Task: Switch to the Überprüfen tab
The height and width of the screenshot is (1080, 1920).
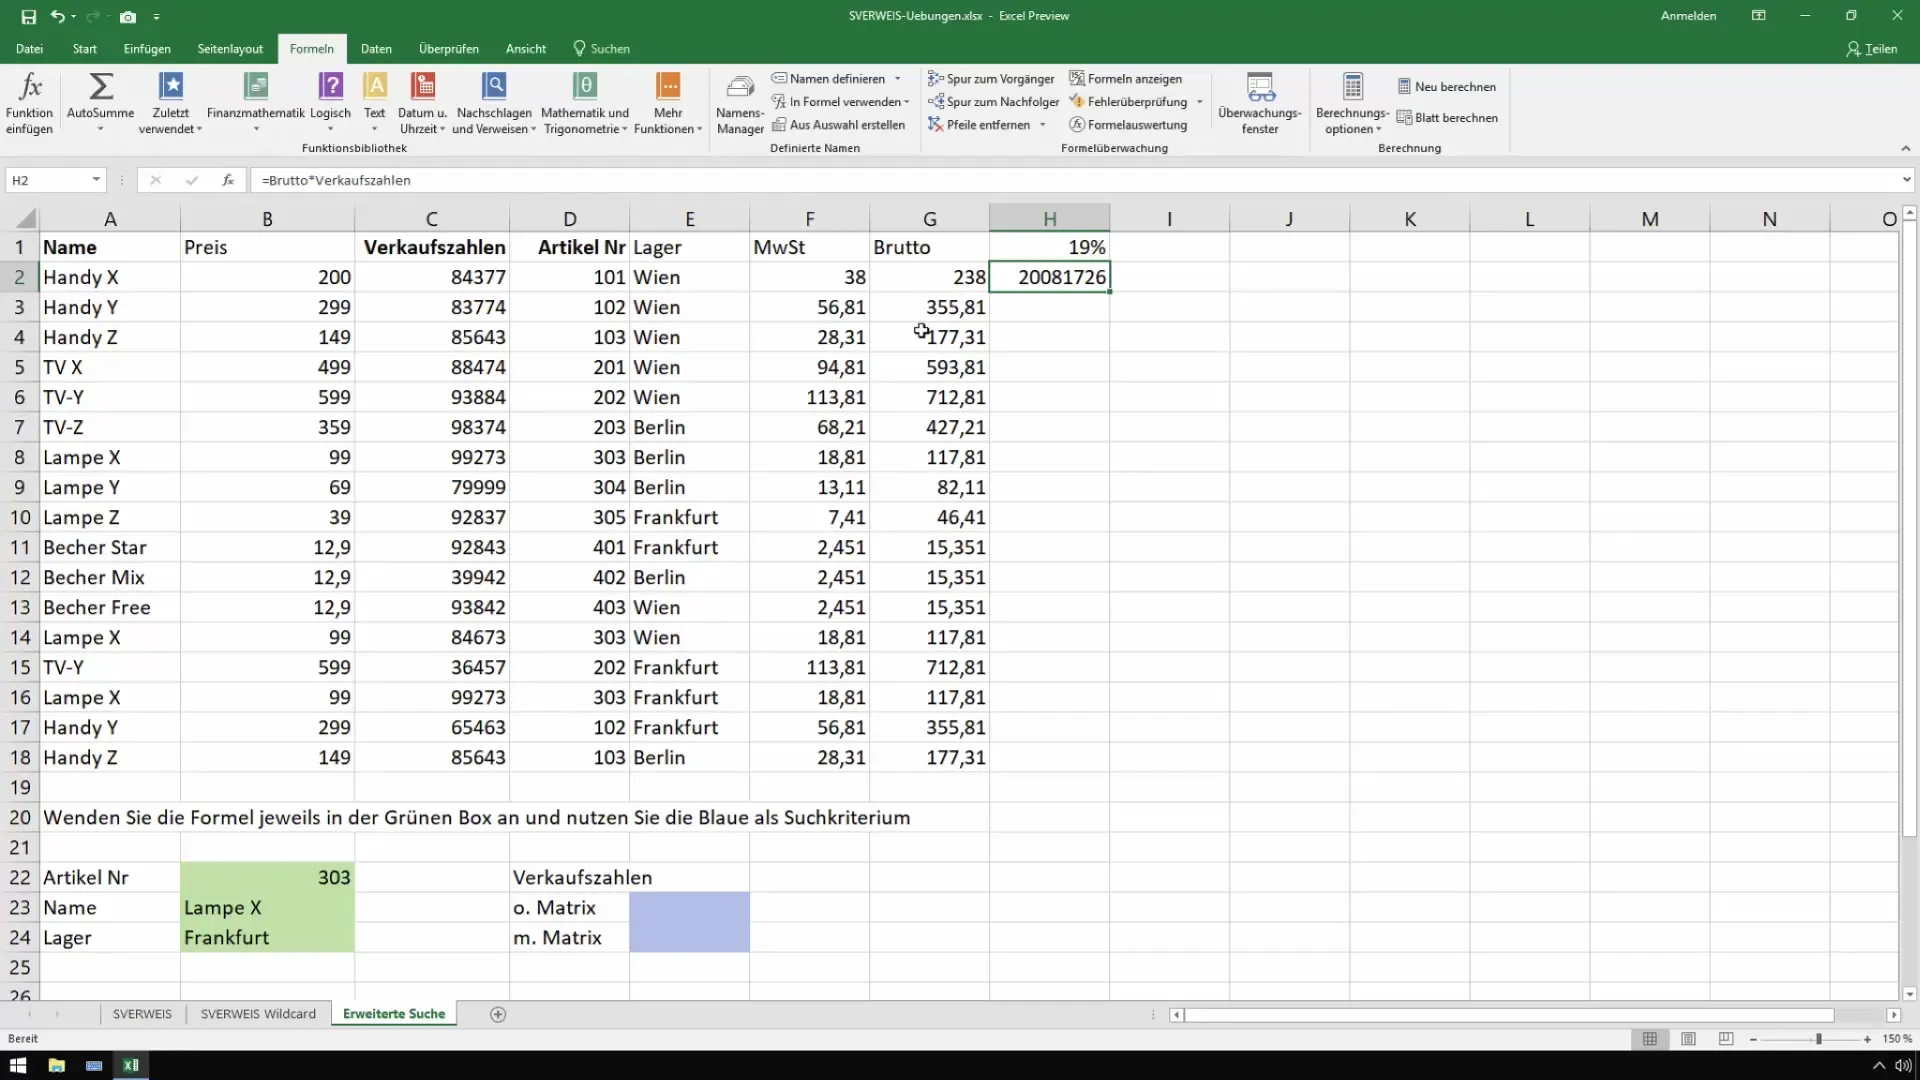Action: pos(449,49)
